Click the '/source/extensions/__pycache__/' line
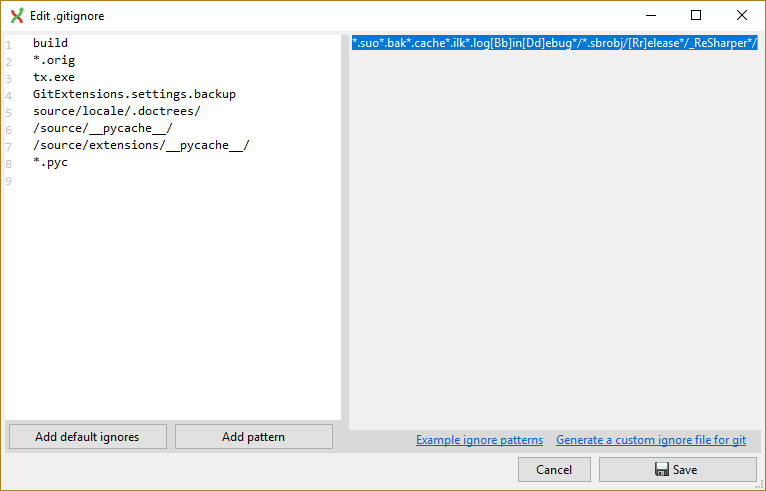 [141, 145]
